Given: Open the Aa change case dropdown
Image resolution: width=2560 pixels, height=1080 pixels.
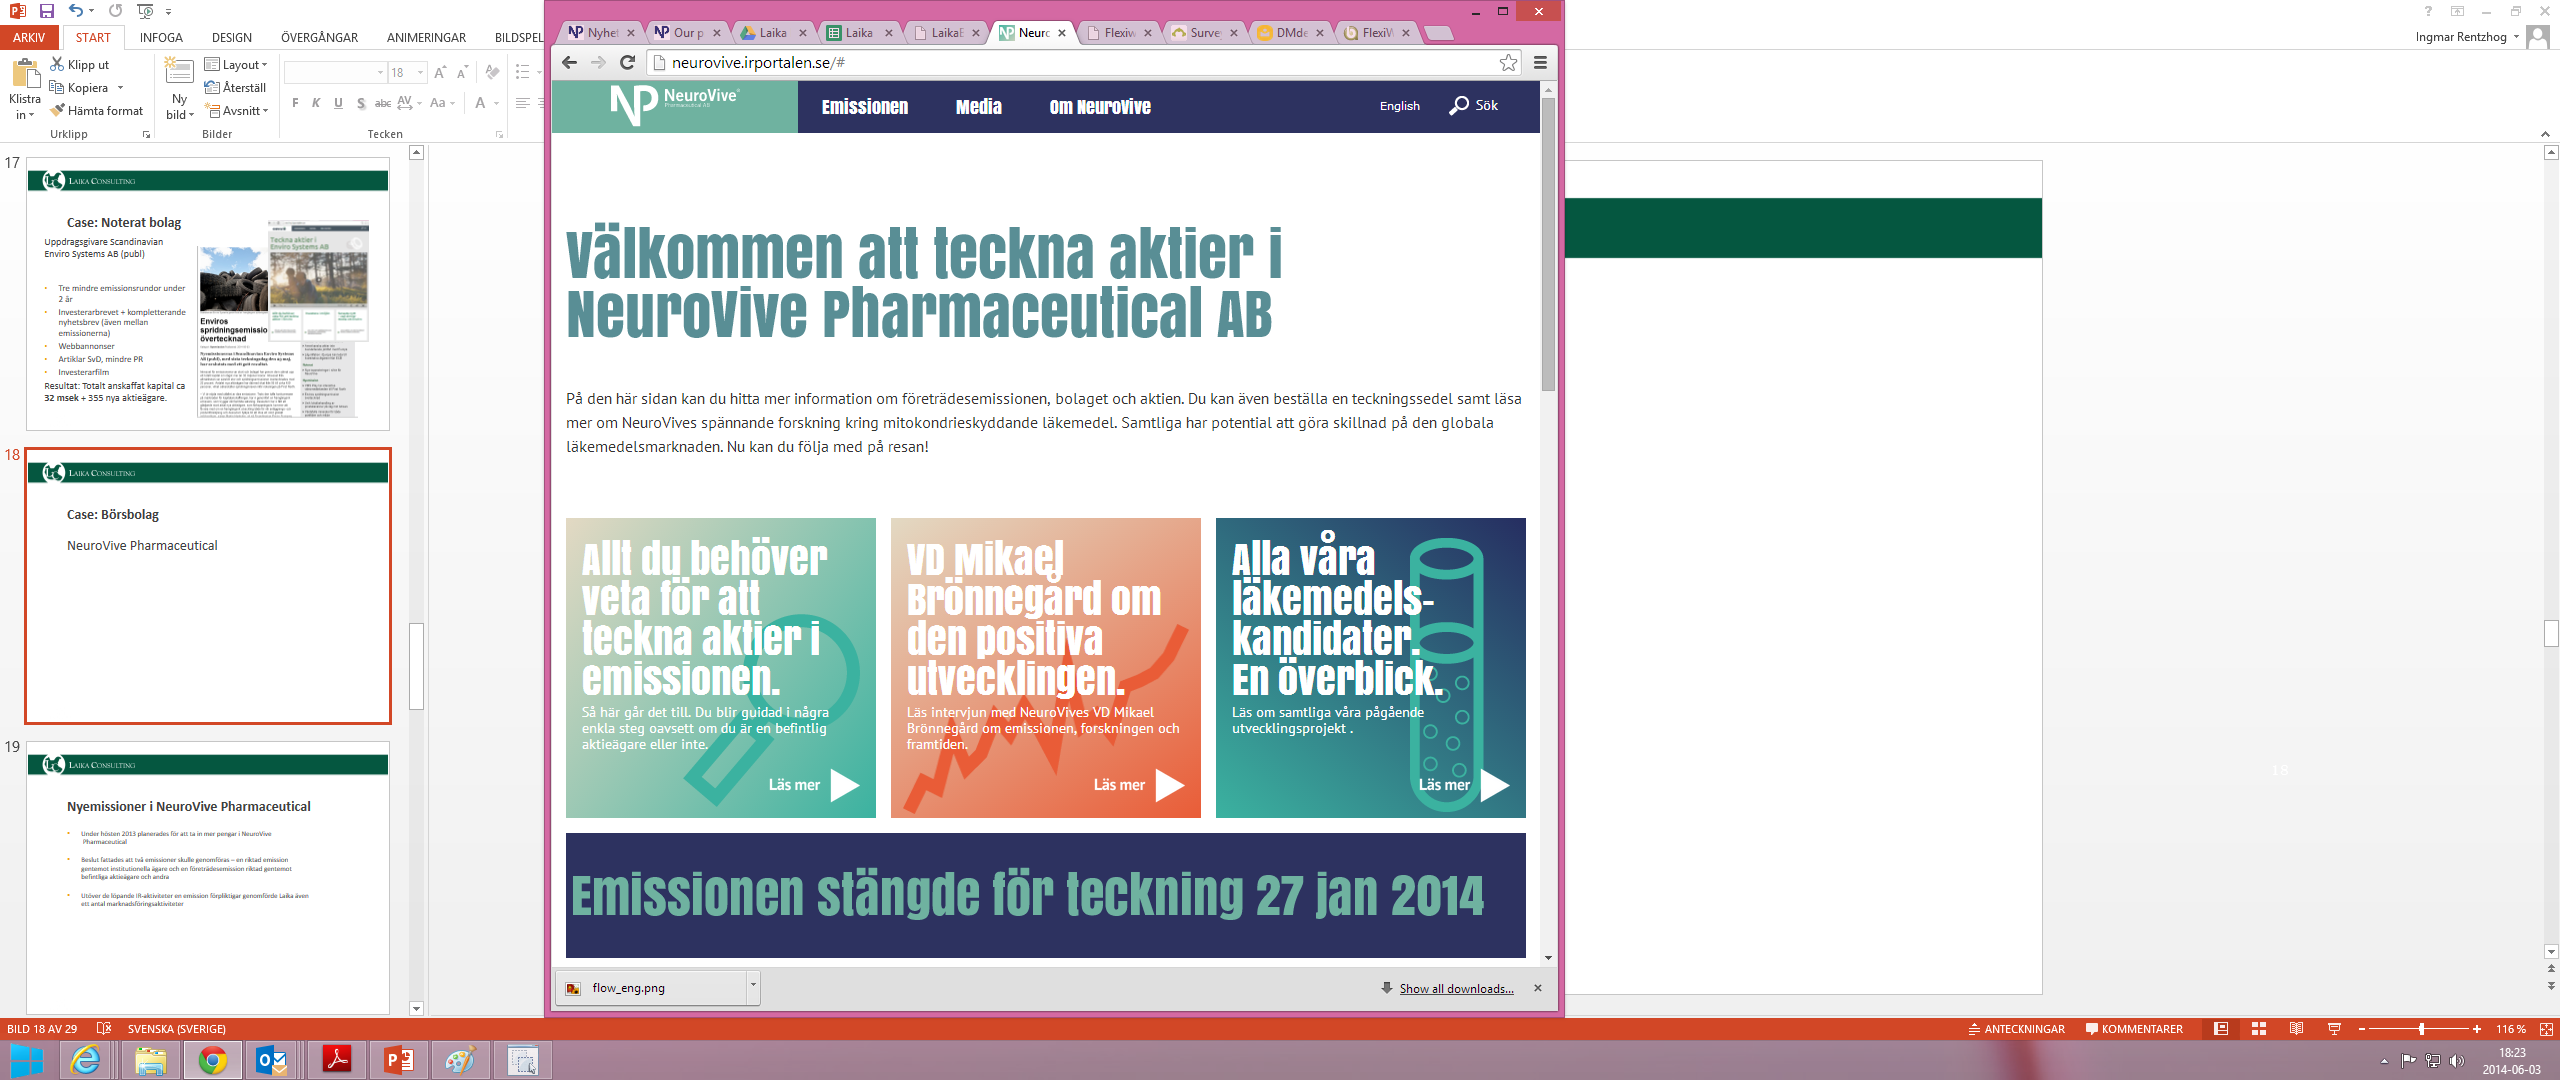Looking at the screenshot, I should (x=442, y=103).
